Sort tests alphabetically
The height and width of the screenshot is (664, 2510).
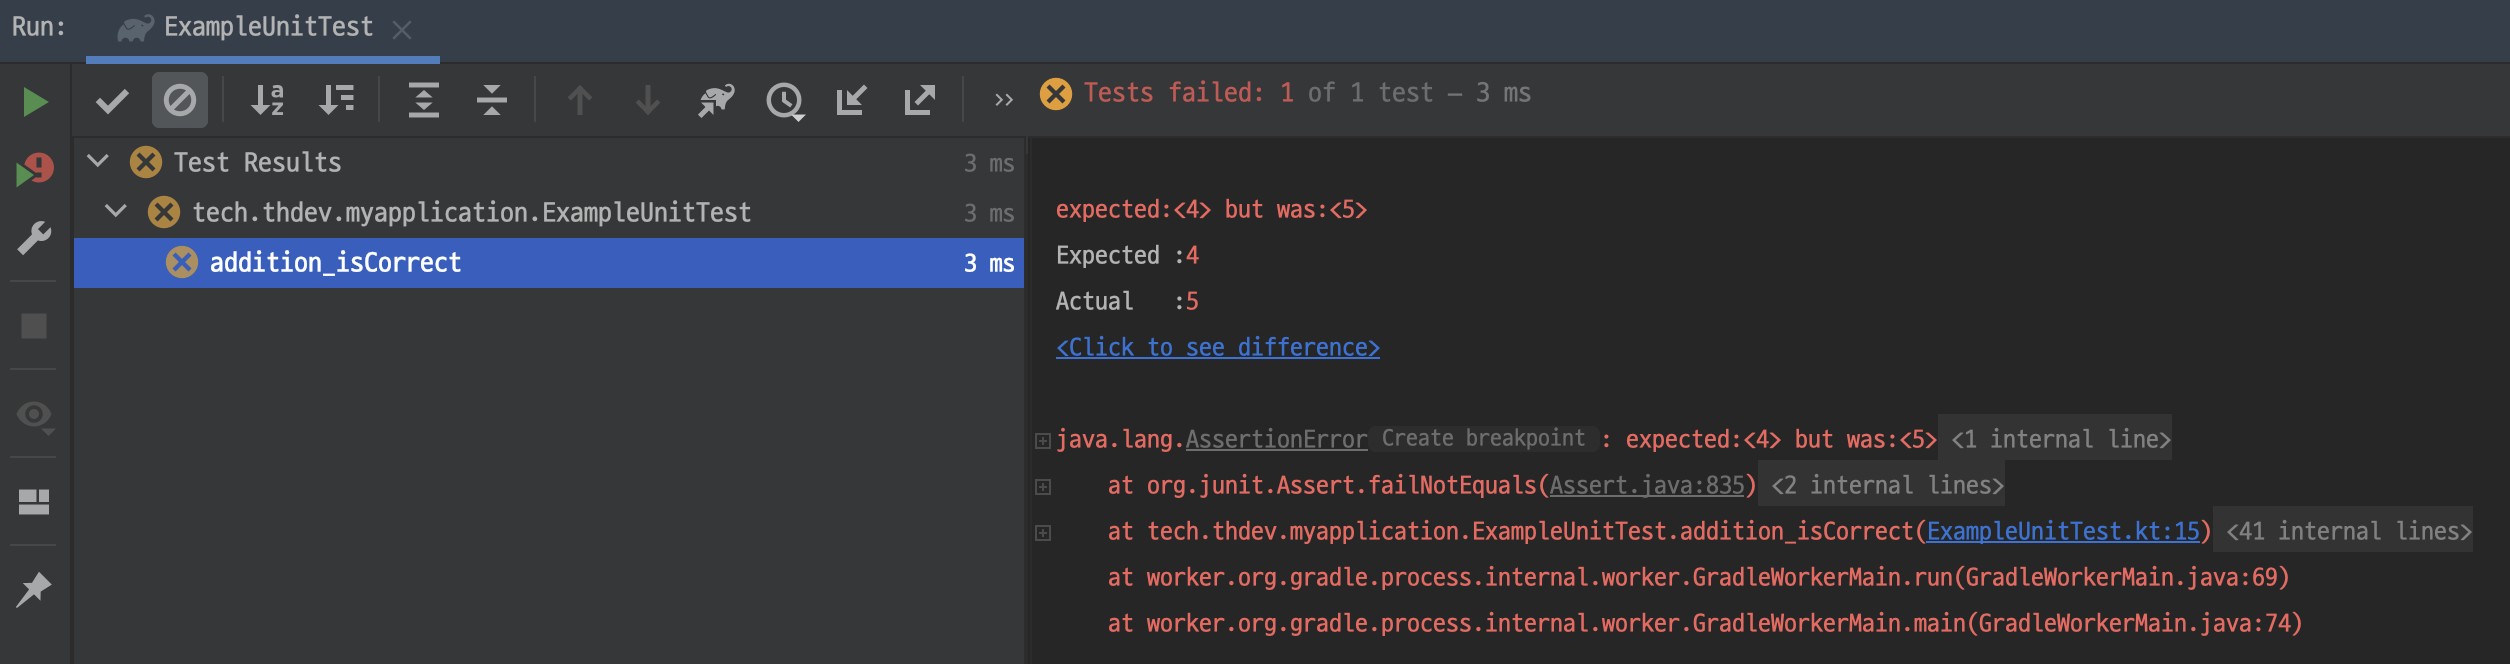[267, 100]
